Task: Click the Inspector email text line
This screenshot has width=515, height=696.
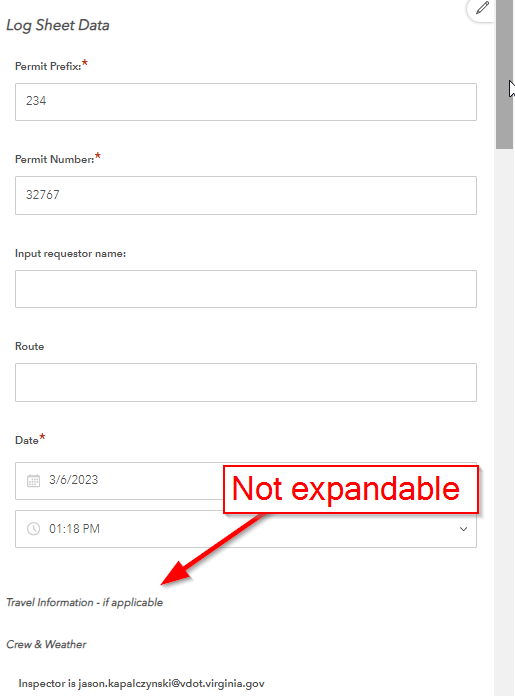Action: [142, 684]
